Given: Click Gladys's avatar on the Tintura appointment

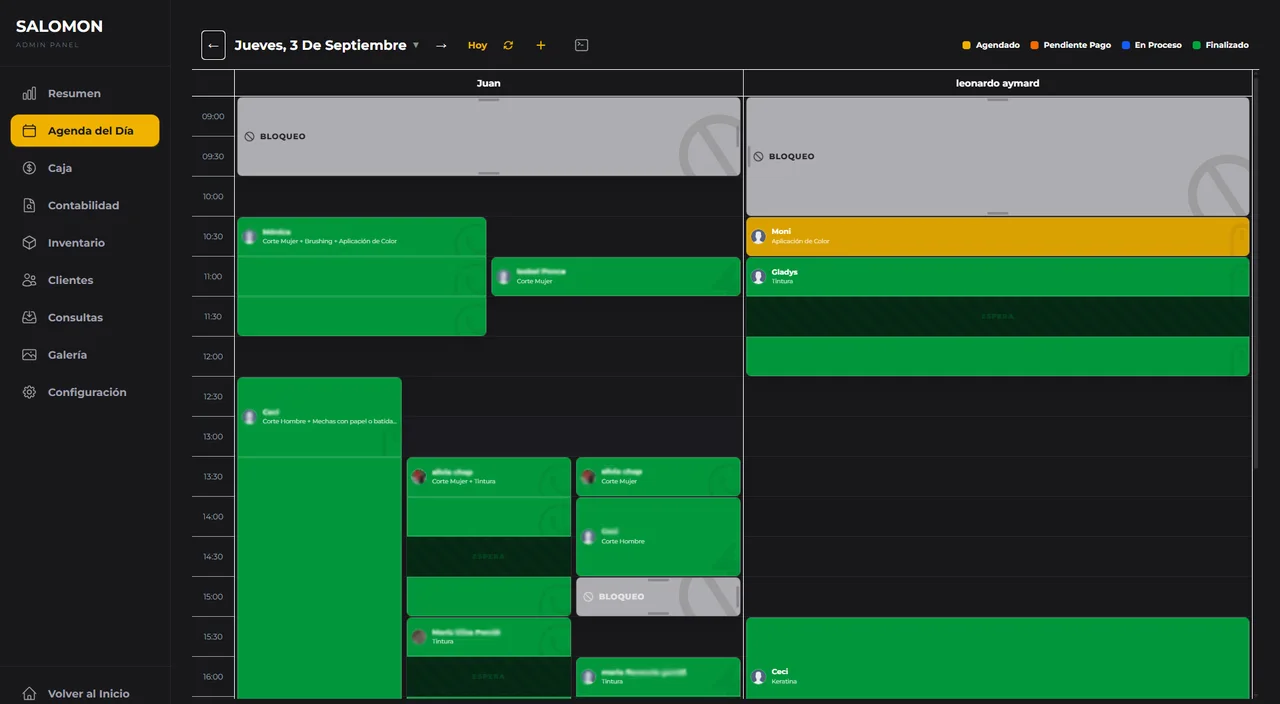Looking at the screenshot, I should pyautogui.click(x=759, y=276).
